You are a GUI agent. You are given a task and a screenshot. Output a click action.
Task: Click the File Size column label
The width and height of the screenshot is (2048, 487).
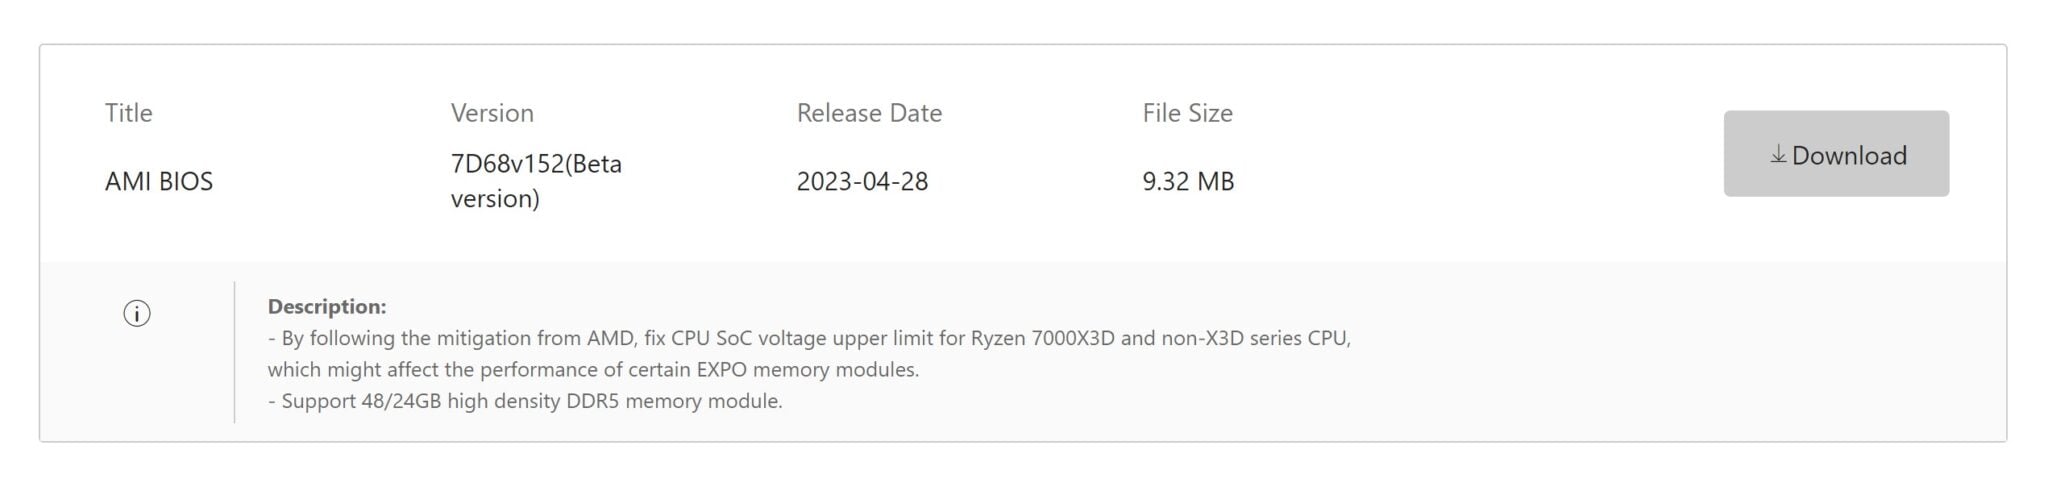[x=1187, y=113]
